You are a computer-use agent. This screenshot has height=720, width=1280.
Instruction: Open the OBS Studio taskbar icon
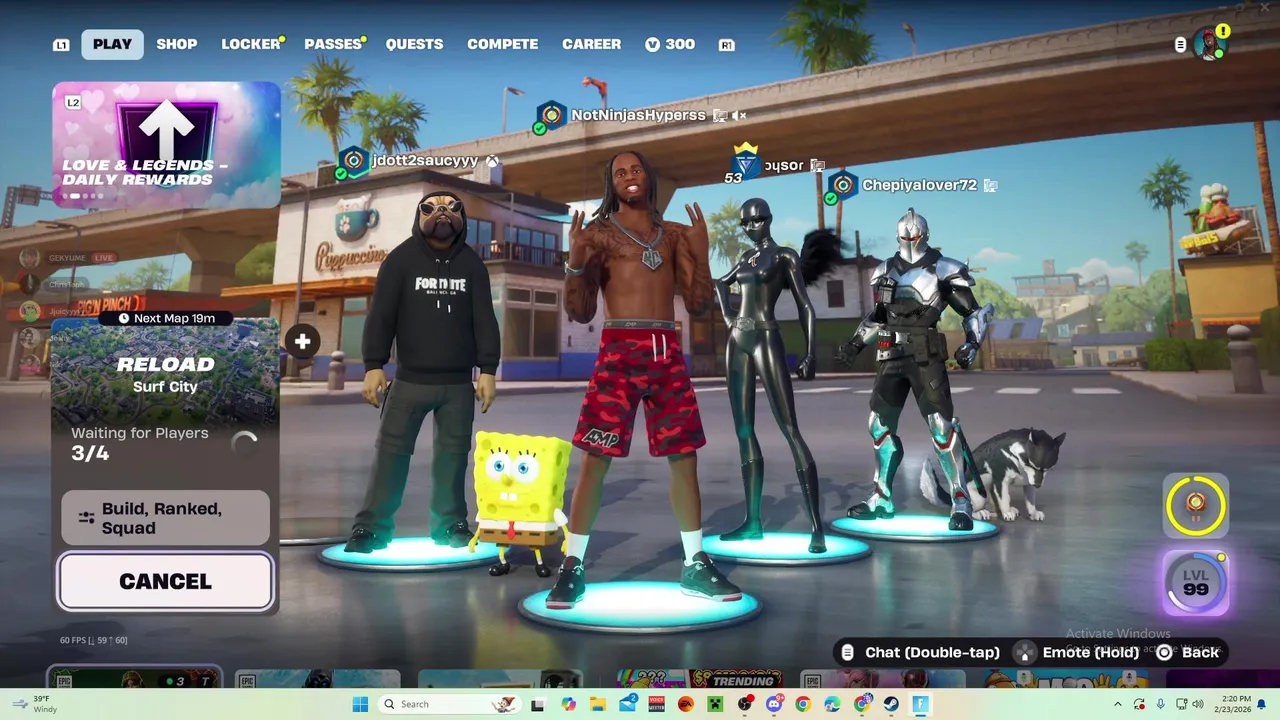(746, 704)
